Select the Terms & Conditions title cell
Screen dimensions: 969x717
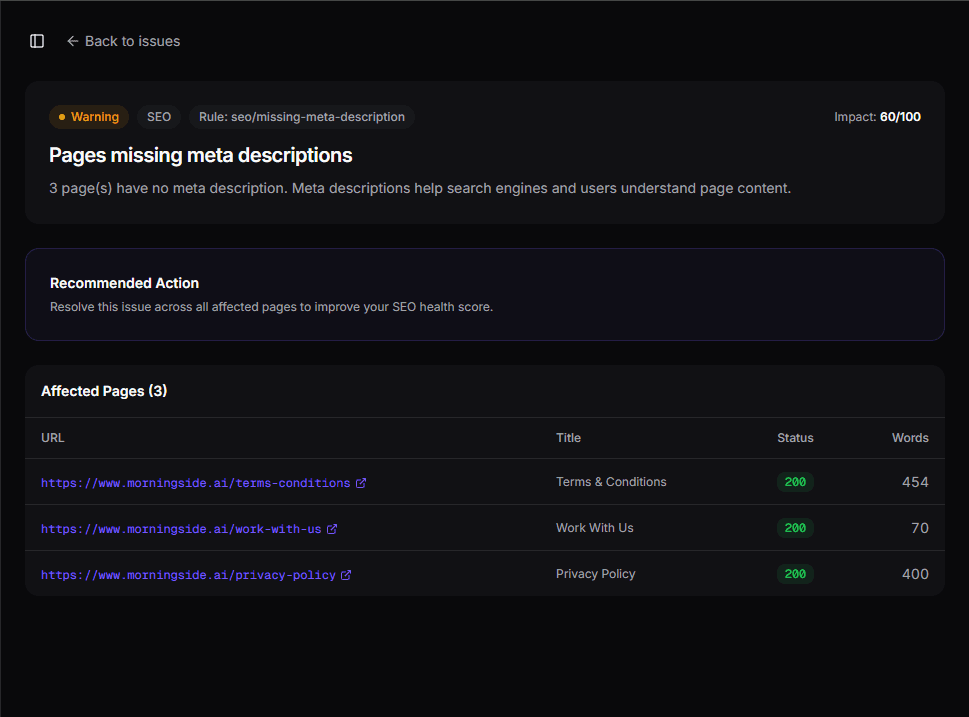[611, 482]
